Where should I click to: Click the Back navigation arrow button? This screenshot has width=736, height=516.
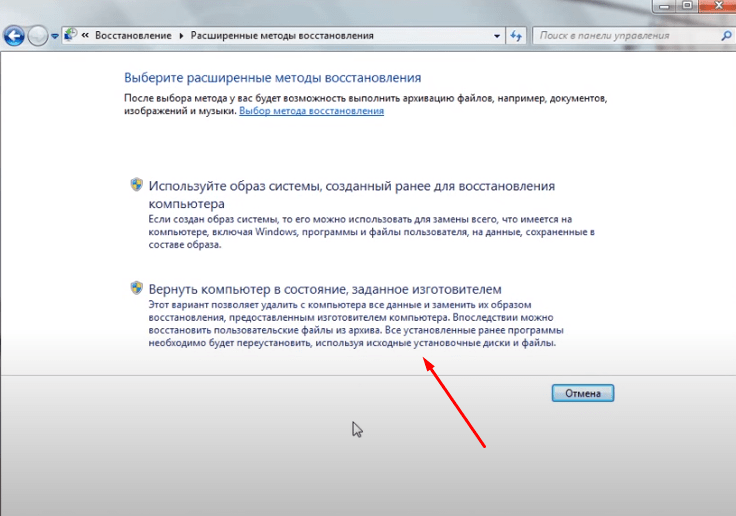pyautogui.click(x=15, y=36)
